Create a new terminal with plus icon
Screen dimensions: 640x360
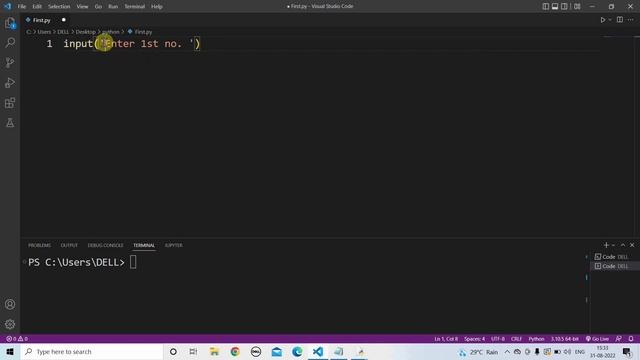pyautogui.click(x=606, y=245)
